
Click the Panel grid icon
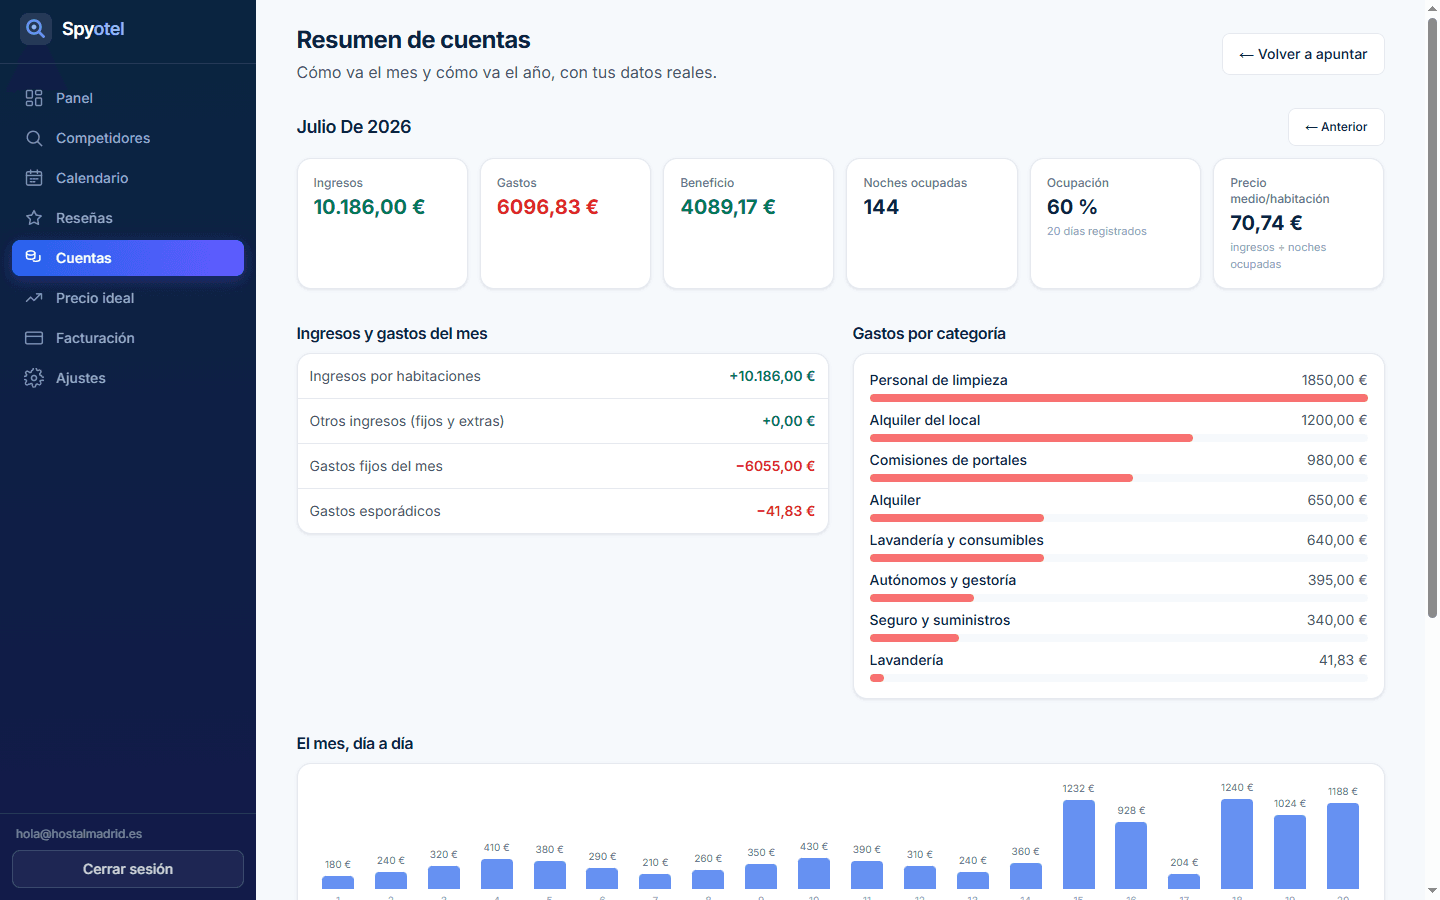click(x=34, y=98)
